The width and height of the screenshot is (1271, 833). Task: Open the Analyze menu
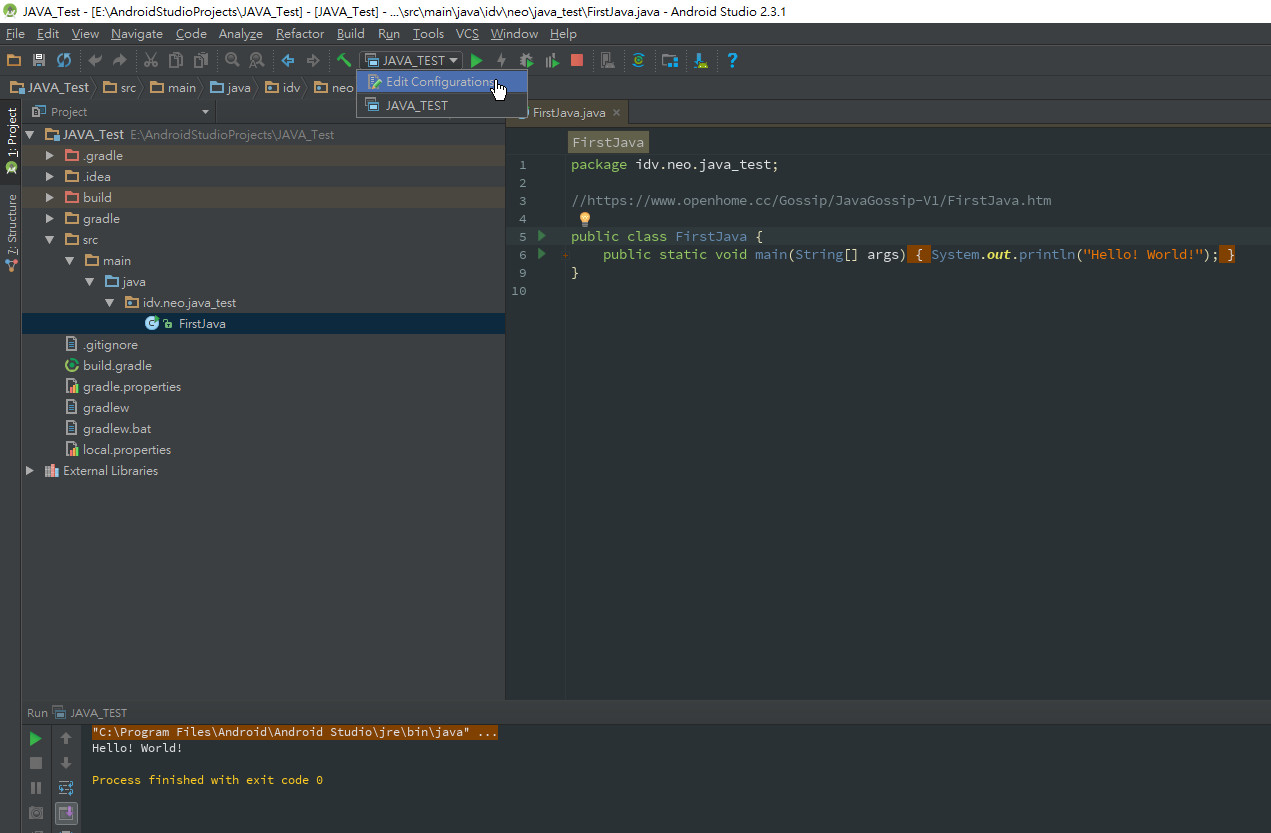pos(240,34)
